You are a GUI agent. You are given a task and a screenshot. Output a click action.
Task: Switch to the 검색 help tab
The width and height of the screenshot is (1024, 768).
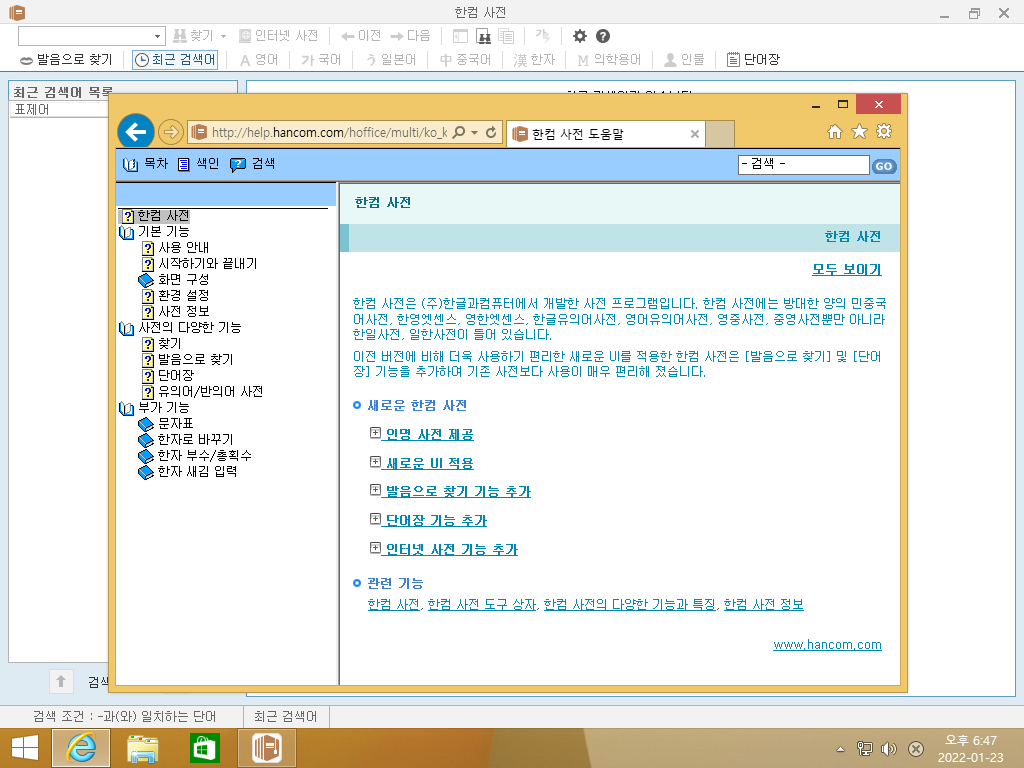252,164
